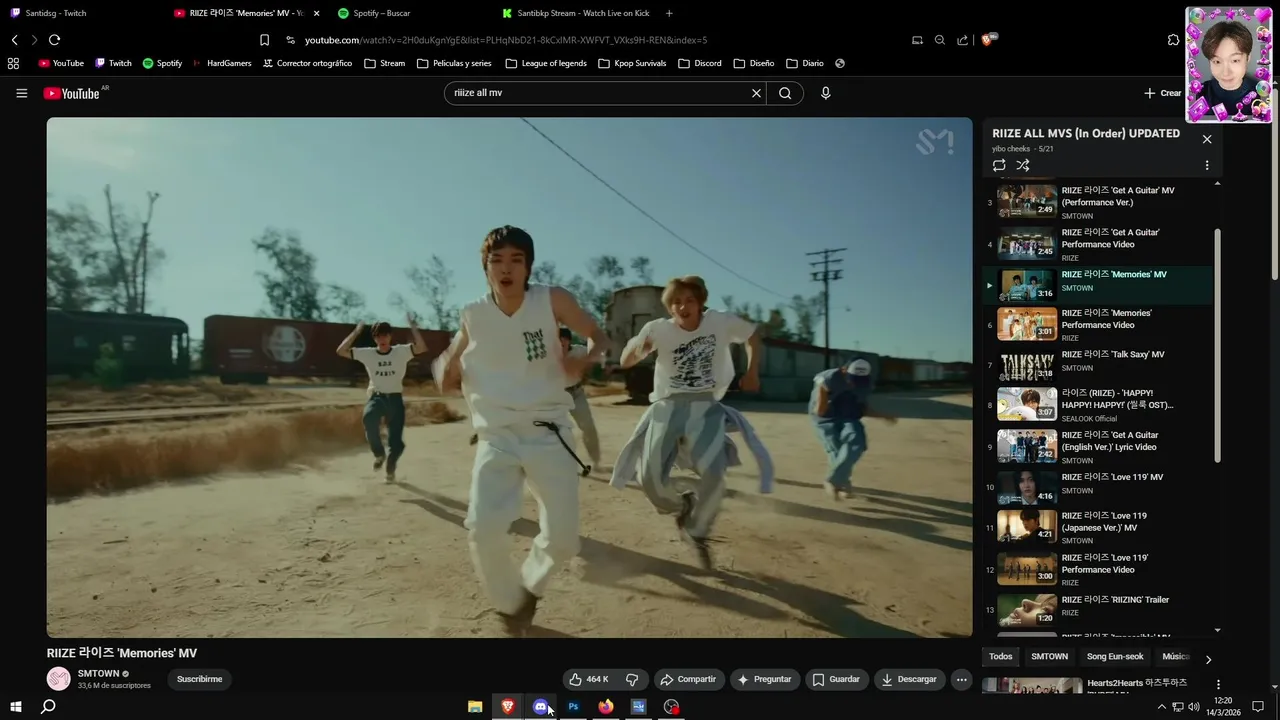
Task: Like the video with 464 K likes
Action: click(x=589, y=679)
